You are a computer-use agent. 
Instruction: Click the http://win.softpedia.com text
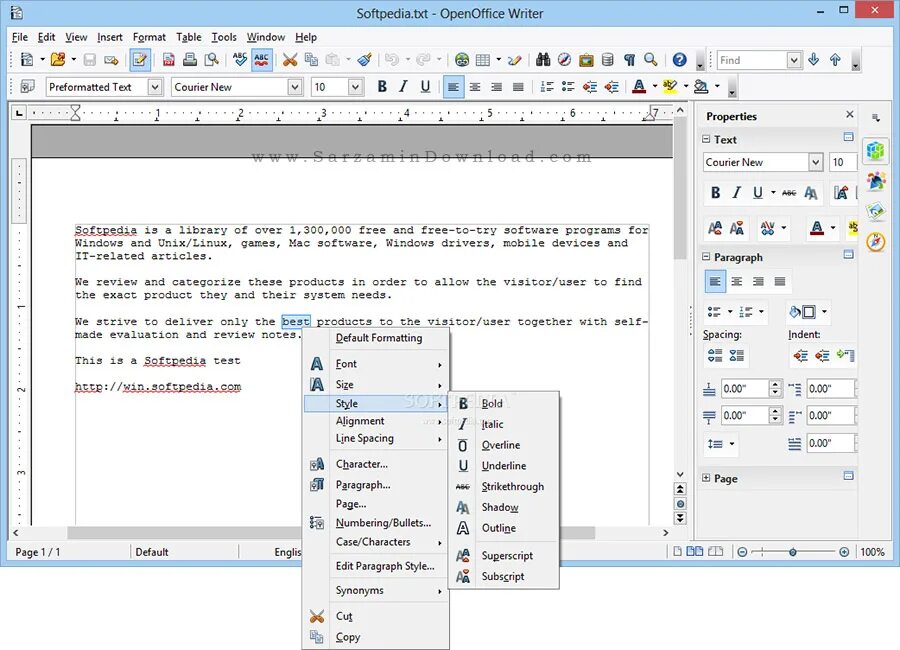click(158, 386)
